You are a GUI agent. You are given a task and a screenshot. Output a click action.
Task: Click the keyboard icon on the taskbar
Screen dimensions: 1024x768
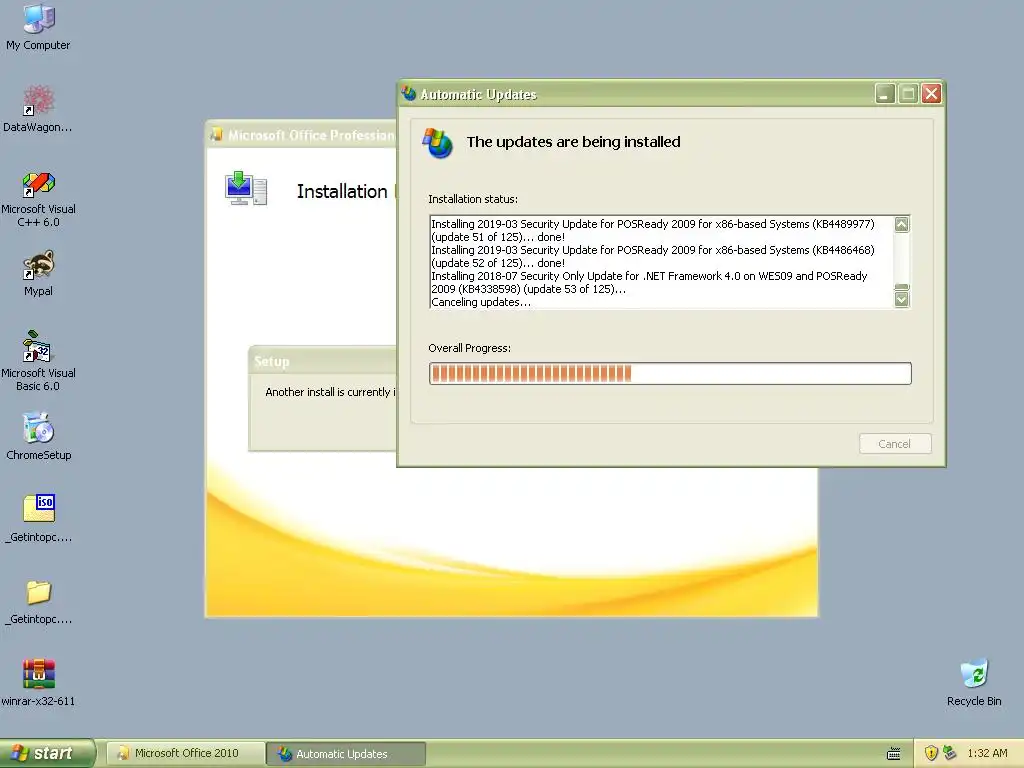tap(894, 754)
